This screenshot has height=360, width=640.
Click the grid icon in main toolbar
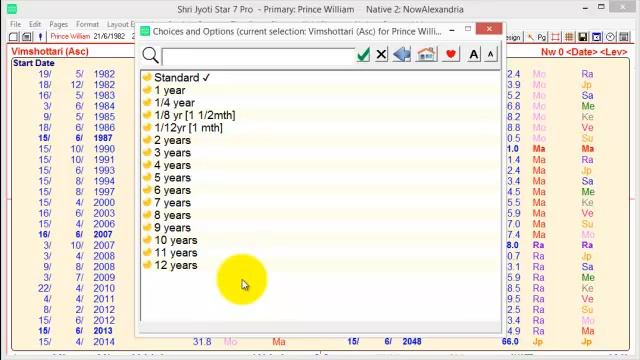point(569,37)
